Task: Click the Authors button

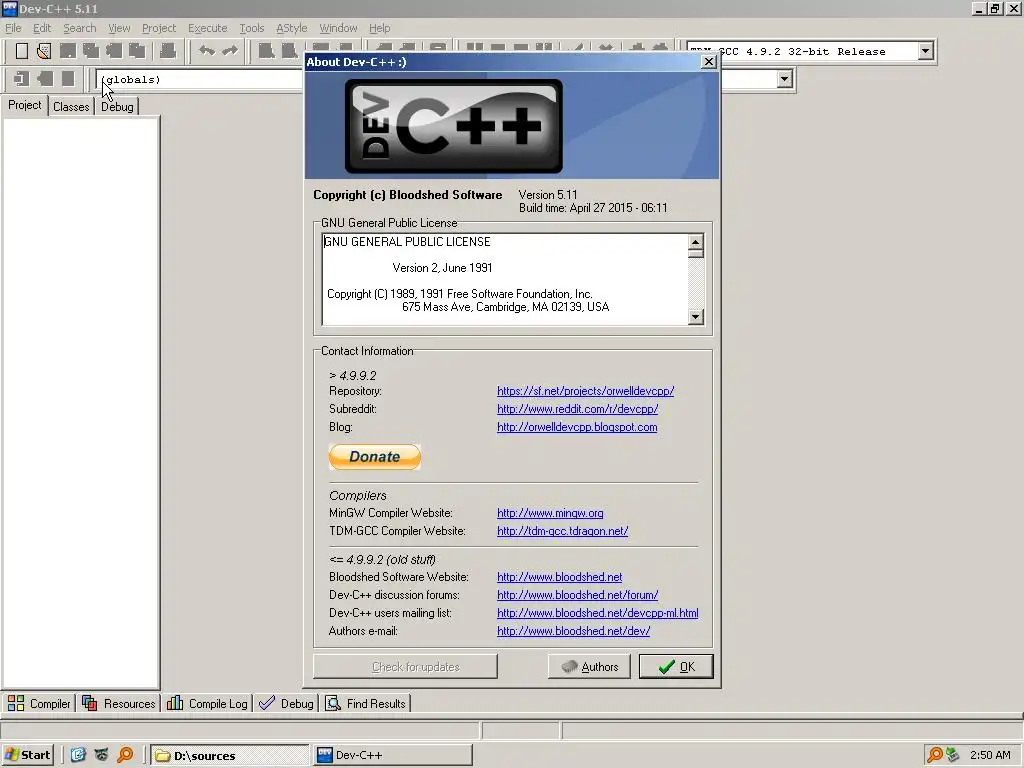Action: (589, 667)
